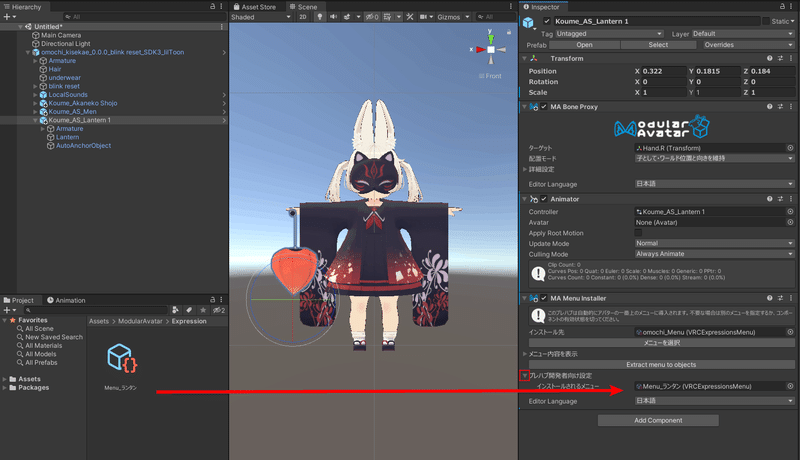Click search by type icon in Project

(176, 310)
